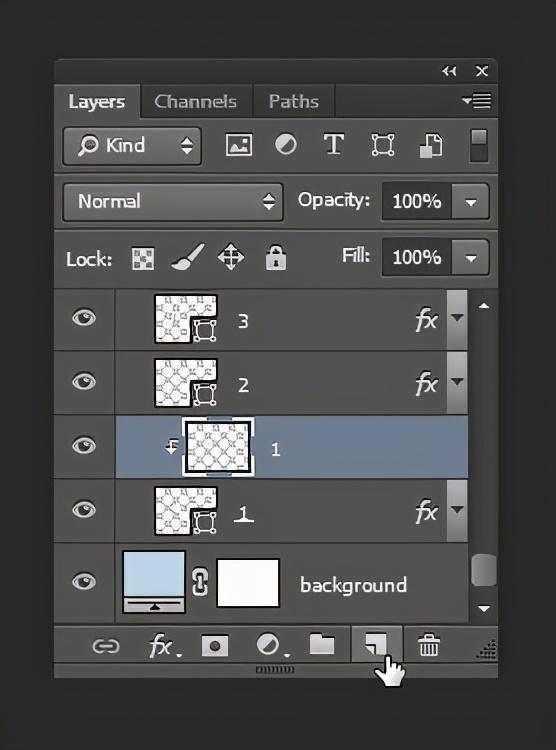Filter for adjustment layers icon

tap(286, 144)
